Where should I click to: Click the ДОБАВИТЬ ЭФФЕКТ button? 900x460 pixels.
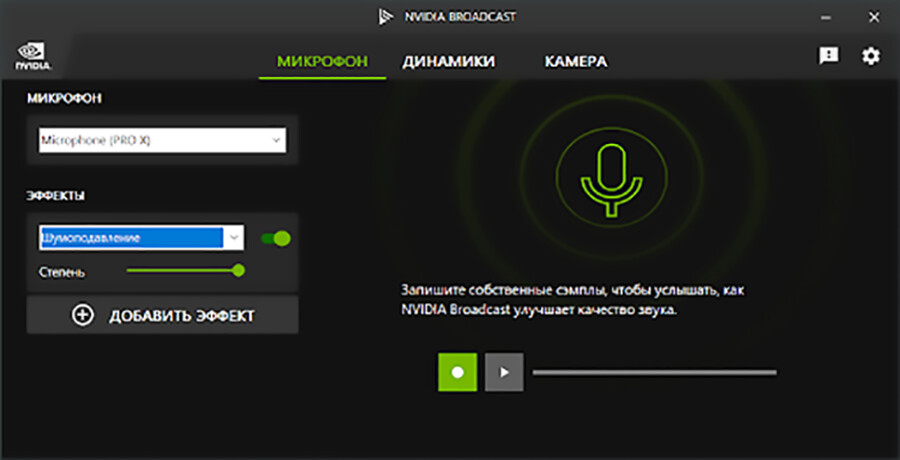point(162,315)
